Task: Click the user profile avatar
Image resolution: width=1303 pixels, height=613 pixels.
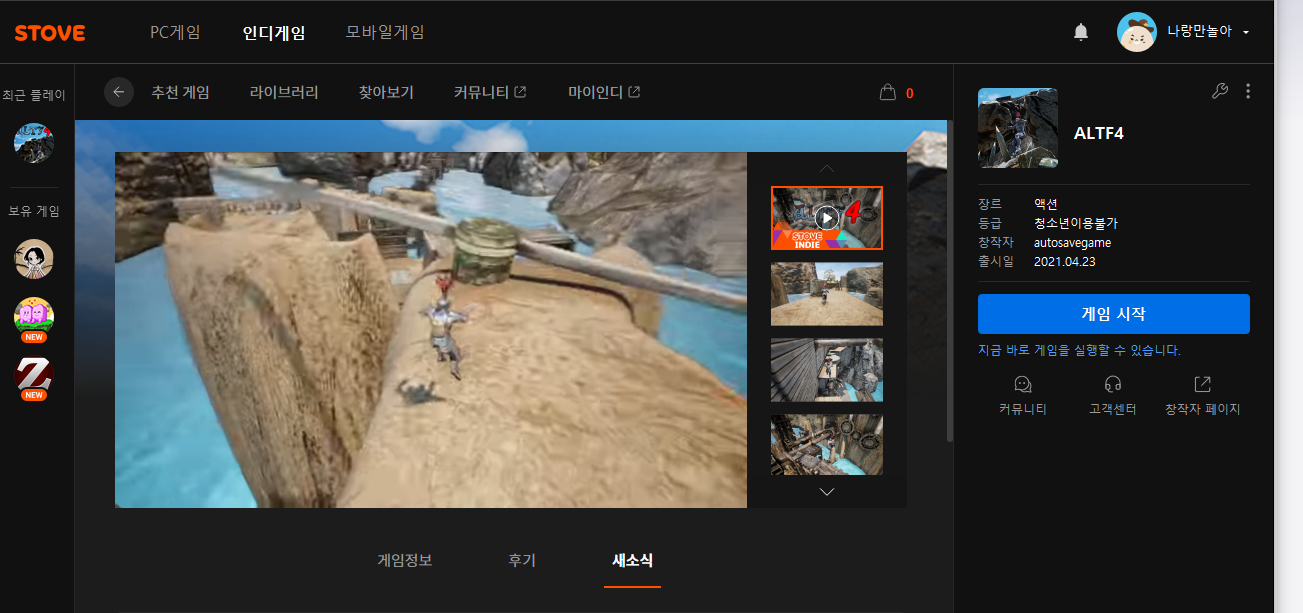Action: [x=1137, y=32]
